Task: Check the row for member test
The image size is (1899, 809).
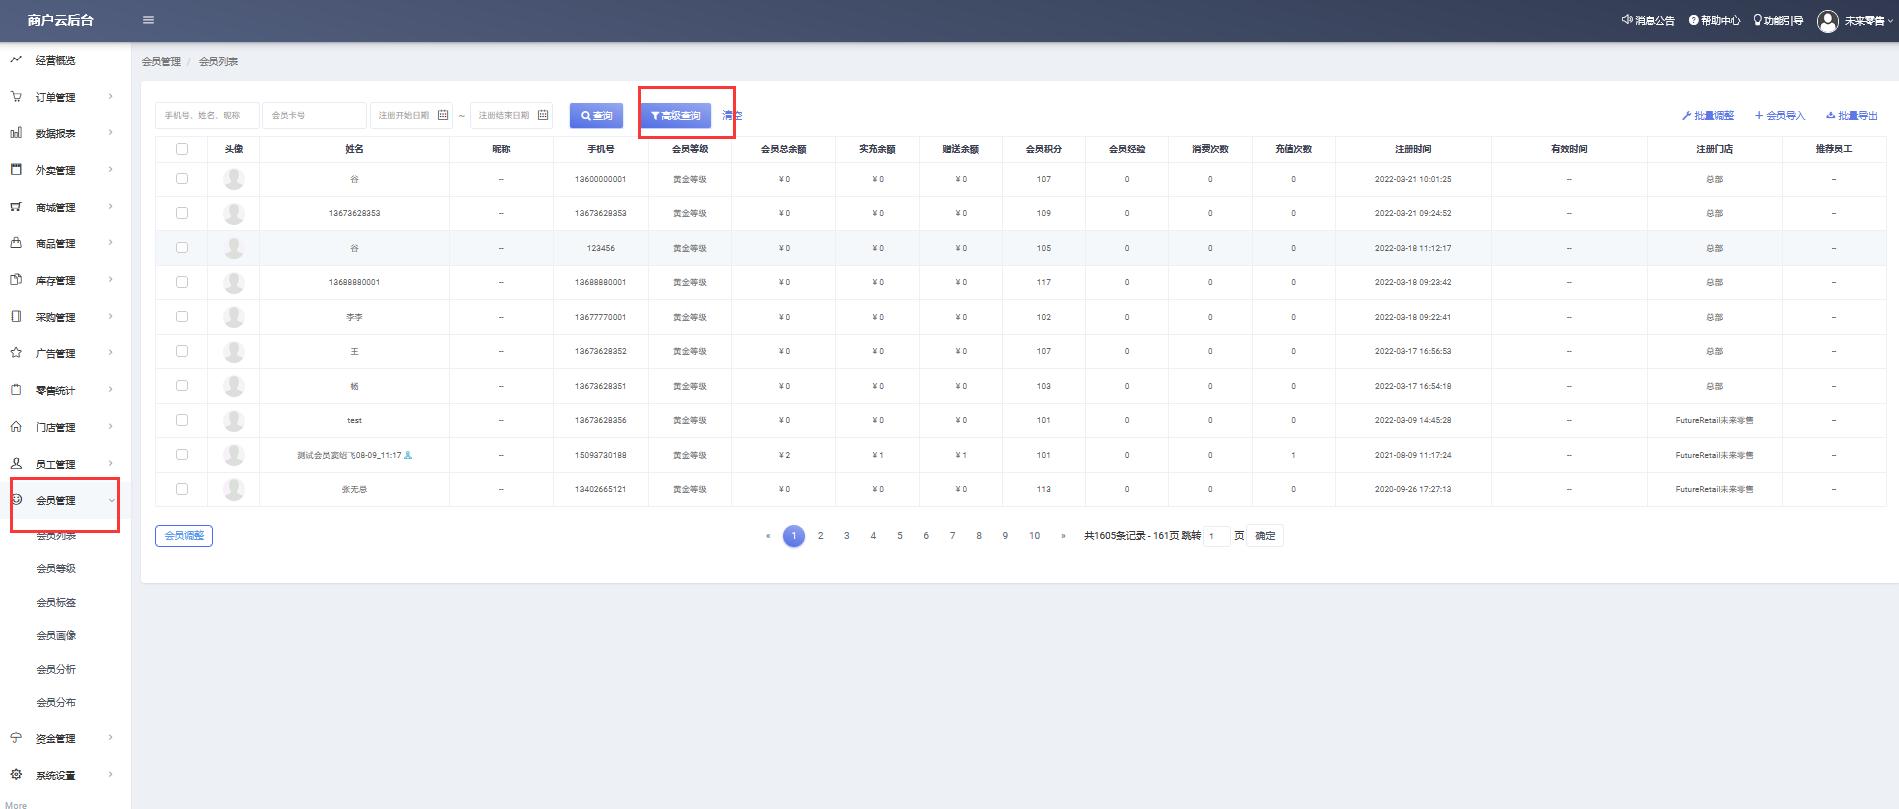Action: point(182,420)
